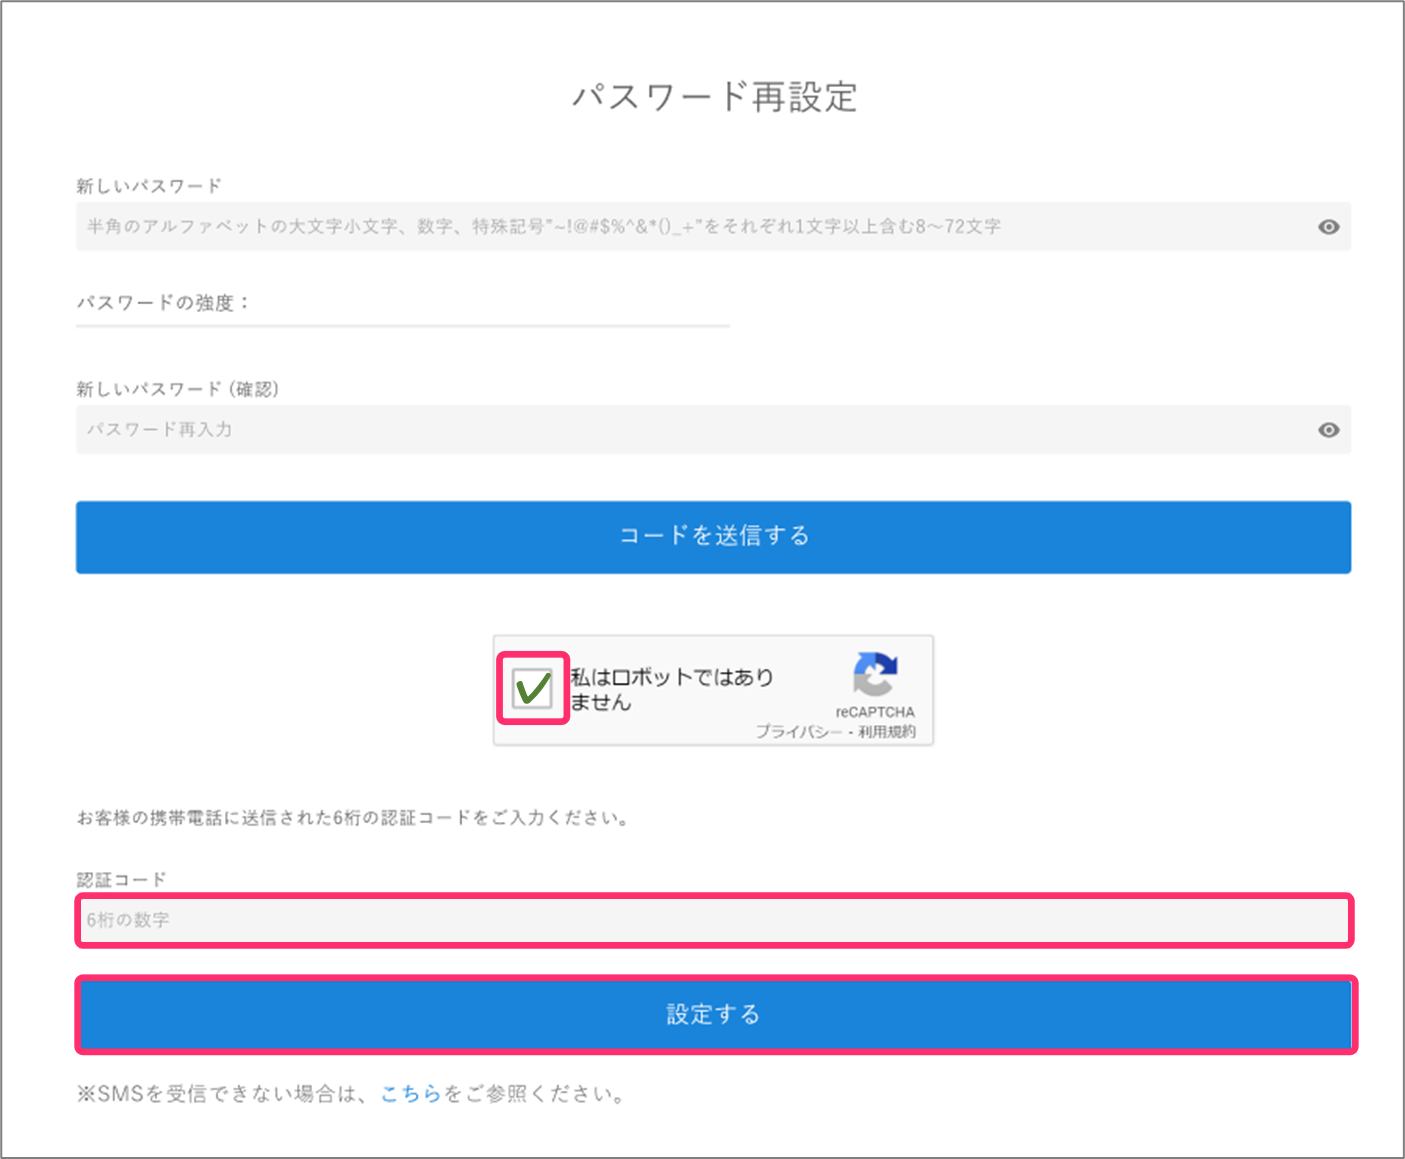Open the reCAPTCHA プライバシー link
The image size is (1405, 1159).
pyautogui.click(x=799, y=732)
